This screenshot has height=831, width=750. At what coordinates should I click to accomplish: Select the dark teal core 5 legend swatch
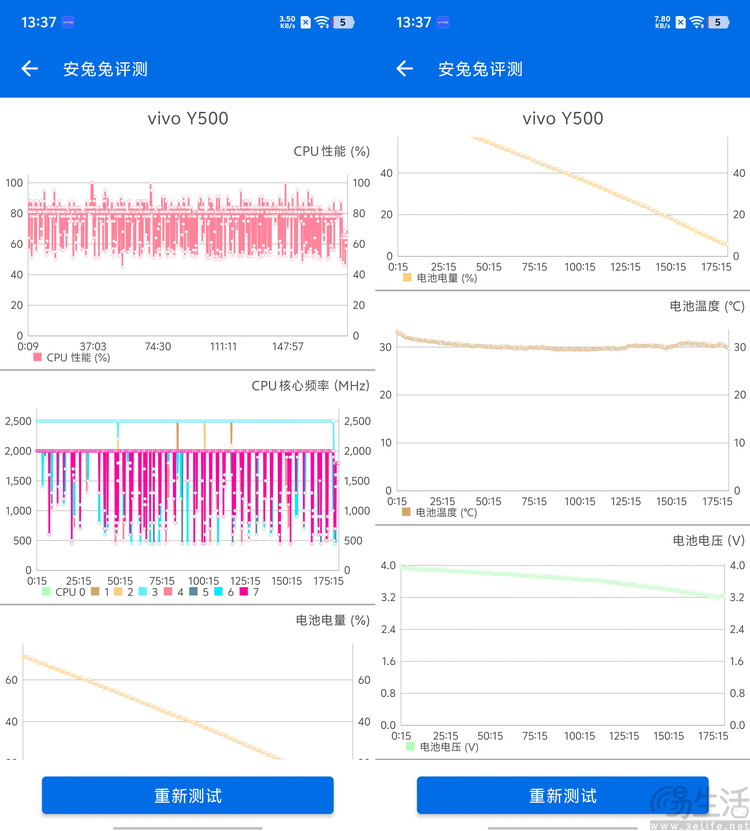coord(193,591)
